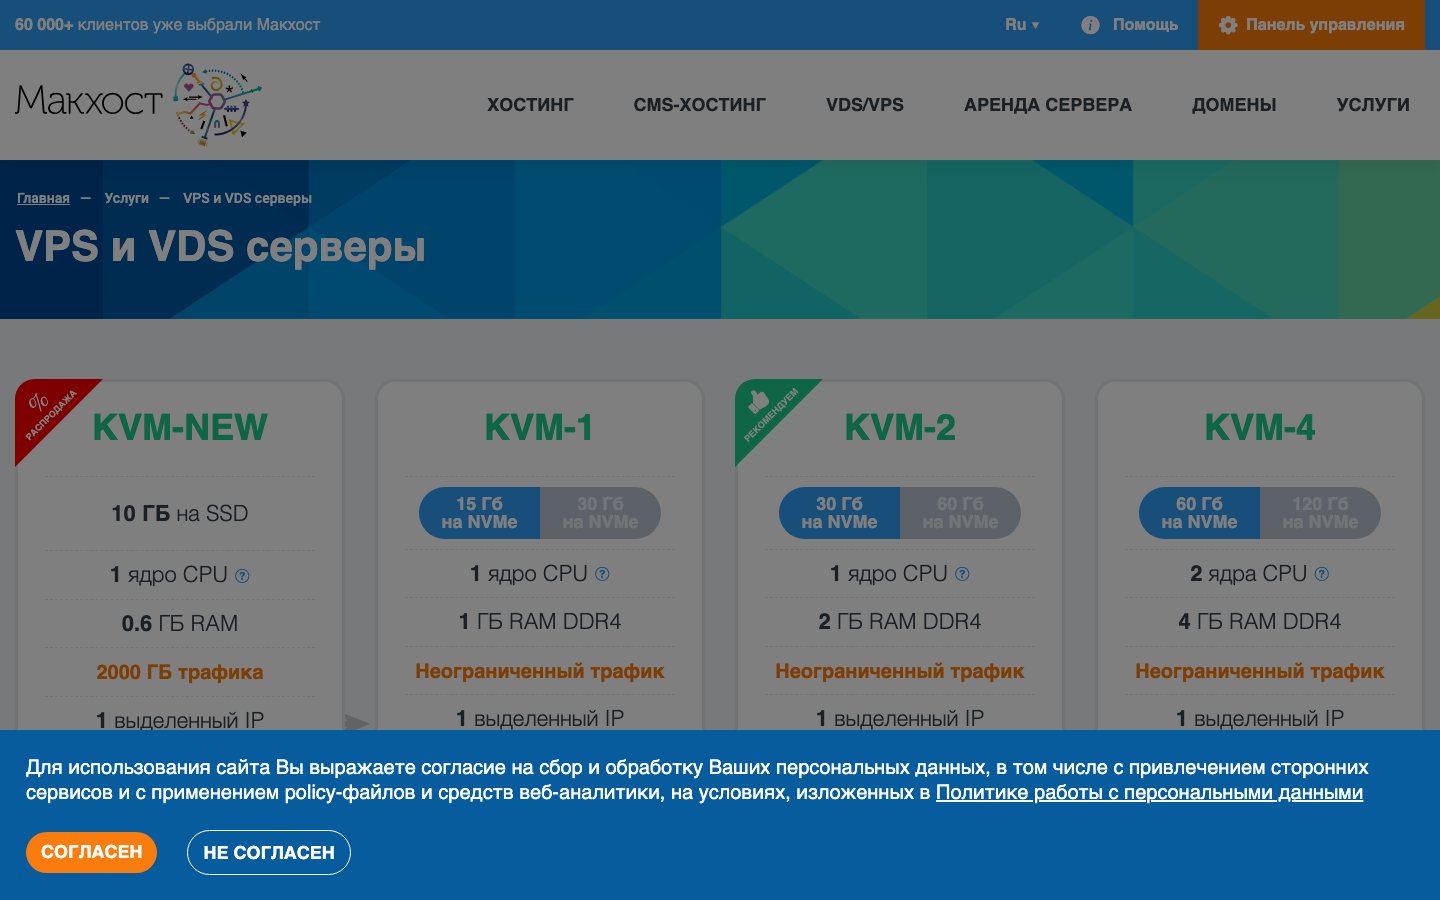Click Неограниченный трафик in KVM-4 card
The image size is (1440, 900).
(x=1260, y=671)
